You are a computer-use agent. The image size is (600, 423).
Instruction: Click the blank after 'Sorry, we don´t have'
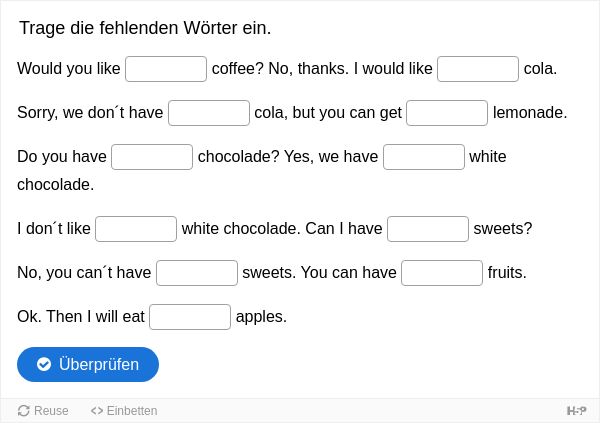tap(209, 113)
